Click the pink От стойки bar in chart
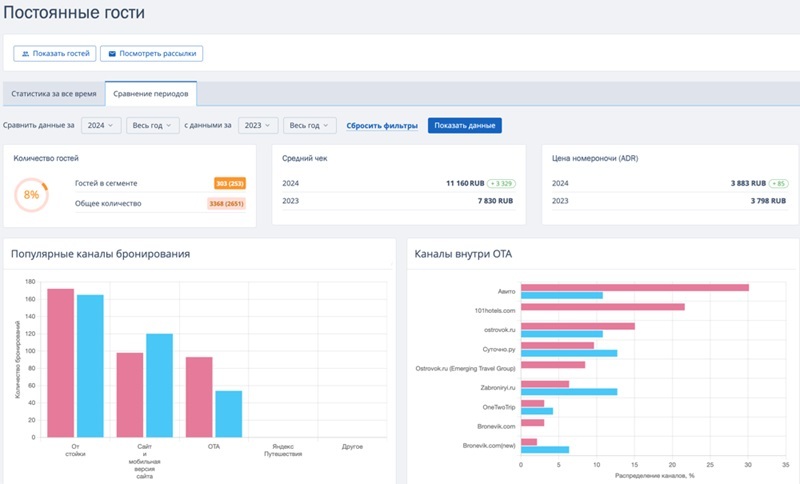Screen dimensions: 800x484 tap(61, 363)
